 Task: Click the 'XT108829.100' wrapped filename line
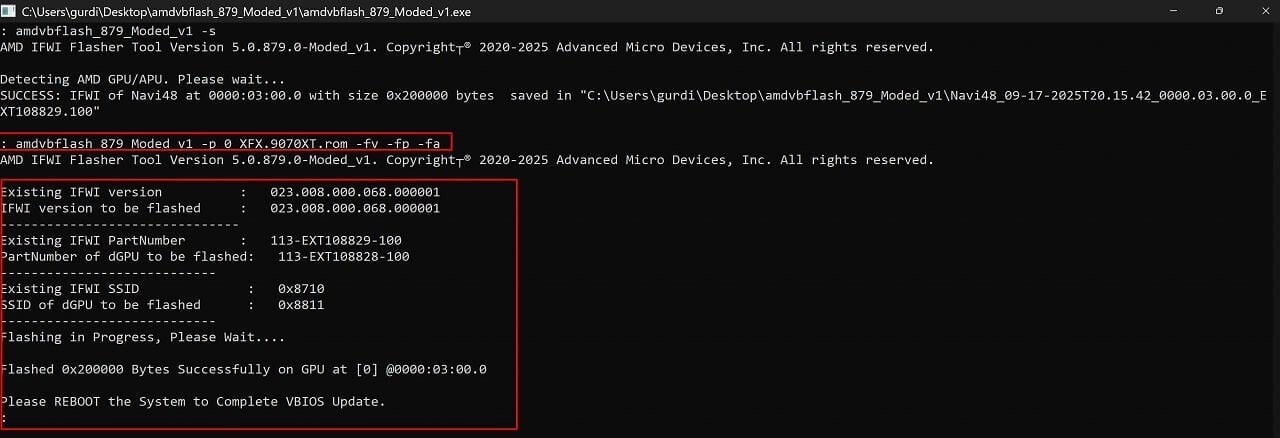(50, 111)
